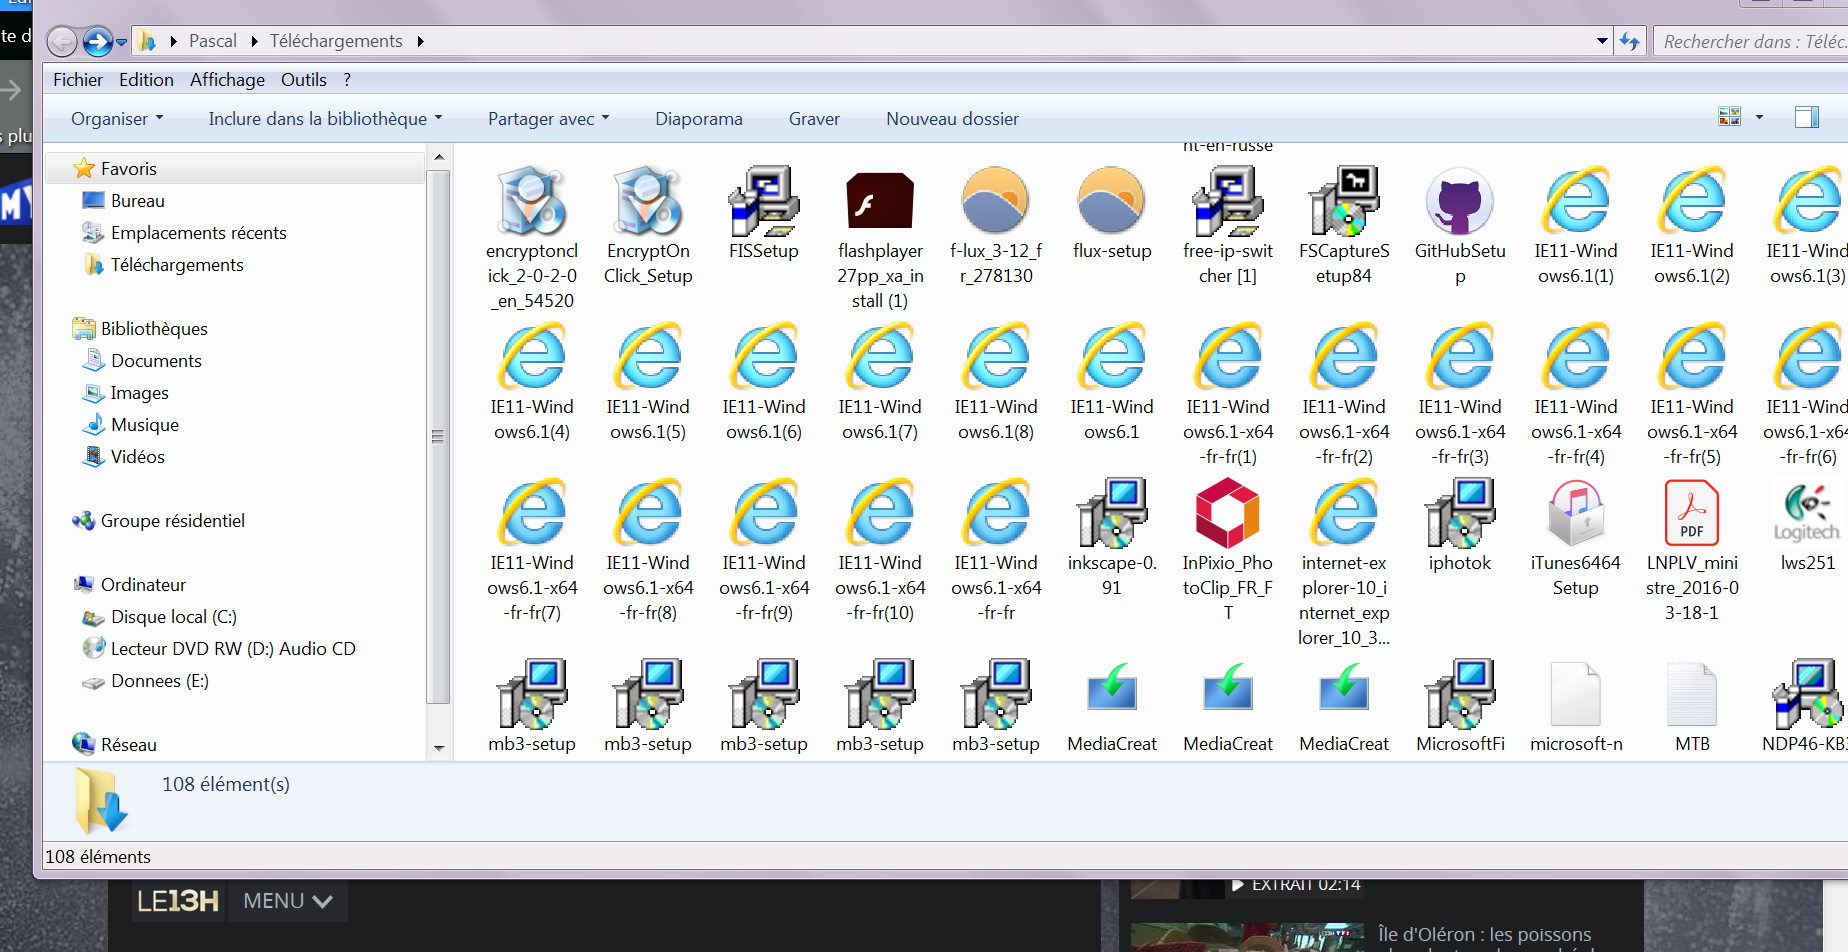
Task: Select the inkscape-0.91 installer icon
Action: 1112,513
